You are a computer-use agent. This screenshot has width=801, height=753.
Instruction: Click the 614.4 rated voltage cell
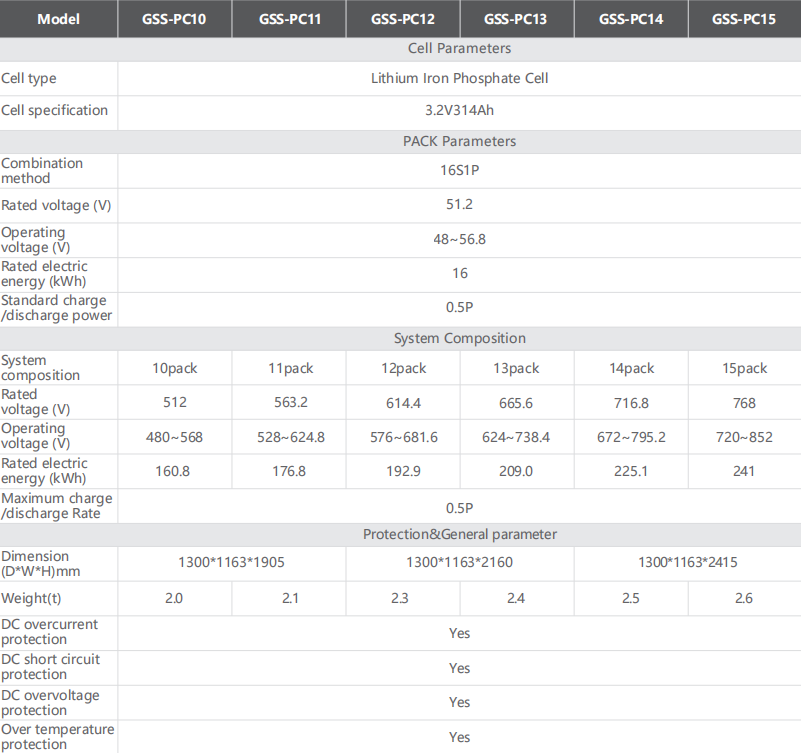point(403,403)
